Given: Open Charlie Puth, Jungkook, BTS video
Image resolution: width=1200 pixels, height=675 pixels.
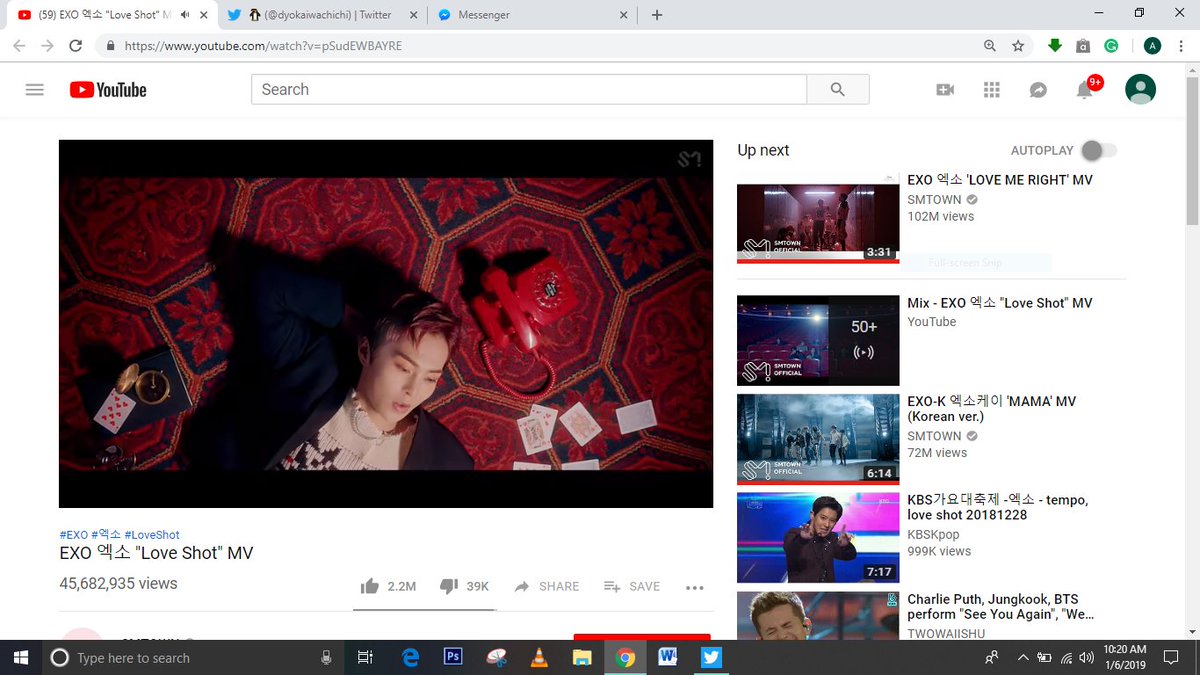Looking at the screenshot, I should (x=1001, y=607).
